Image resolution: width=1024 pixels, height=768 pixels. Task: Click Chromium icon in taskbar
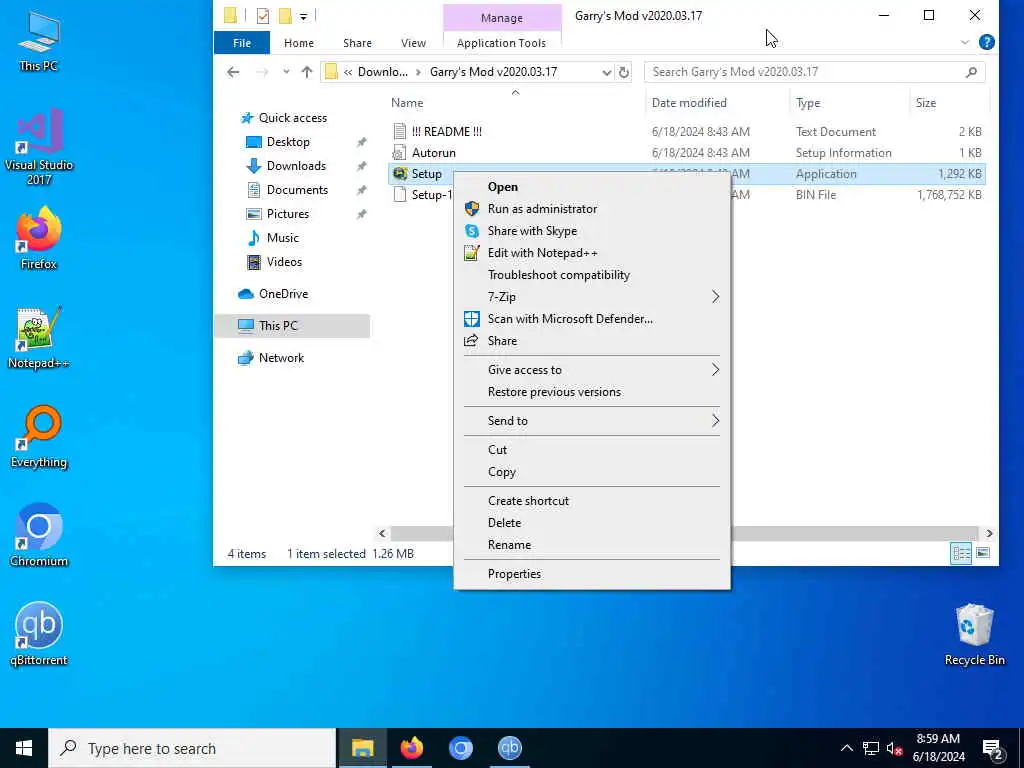(460, 748)
